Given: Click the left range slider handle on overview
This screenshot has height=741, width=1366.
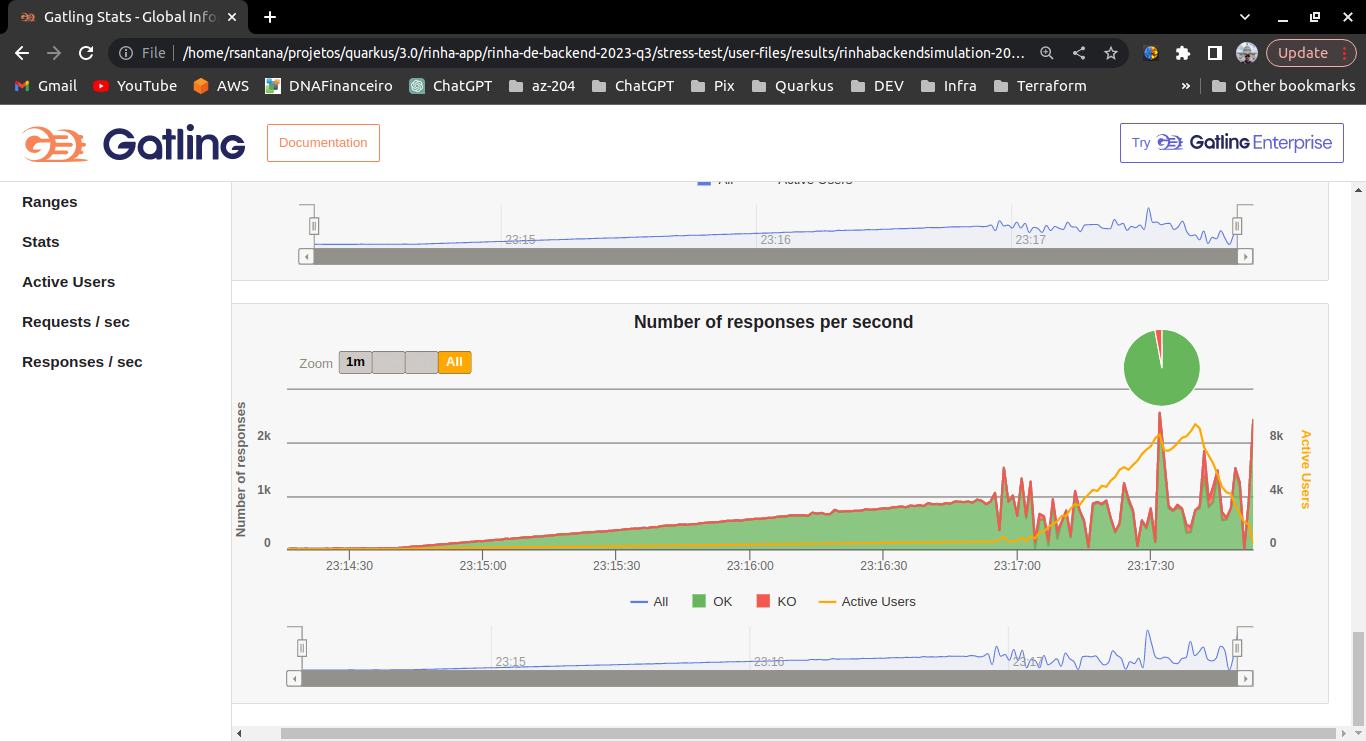Looking at the screenshot, I should [301, 647].
